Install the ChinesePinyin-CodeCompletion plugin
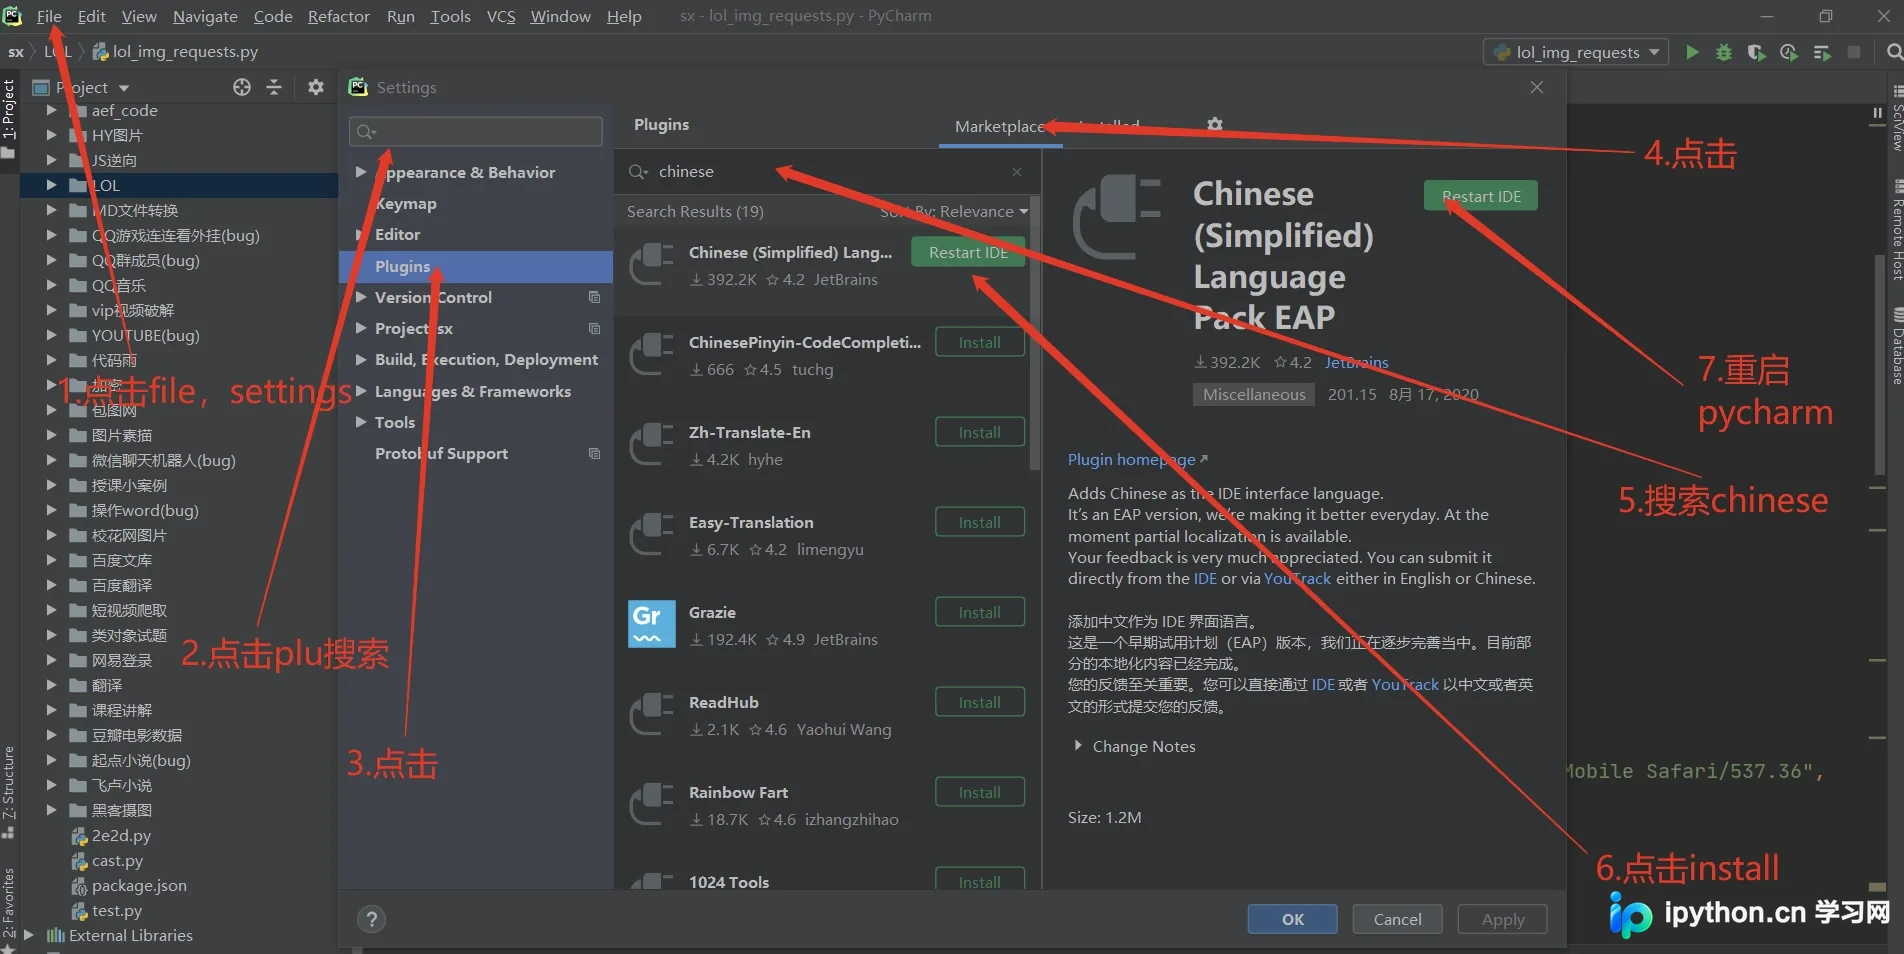The image size is (1904, 954). click(980, 342)
